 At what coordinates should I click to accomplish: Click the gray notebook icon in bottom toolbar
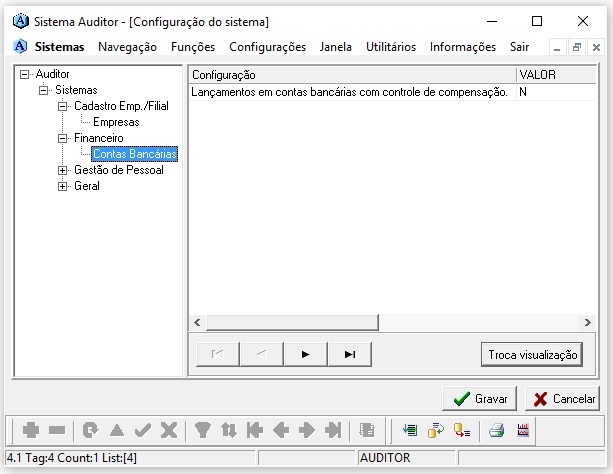click(367, 430)
